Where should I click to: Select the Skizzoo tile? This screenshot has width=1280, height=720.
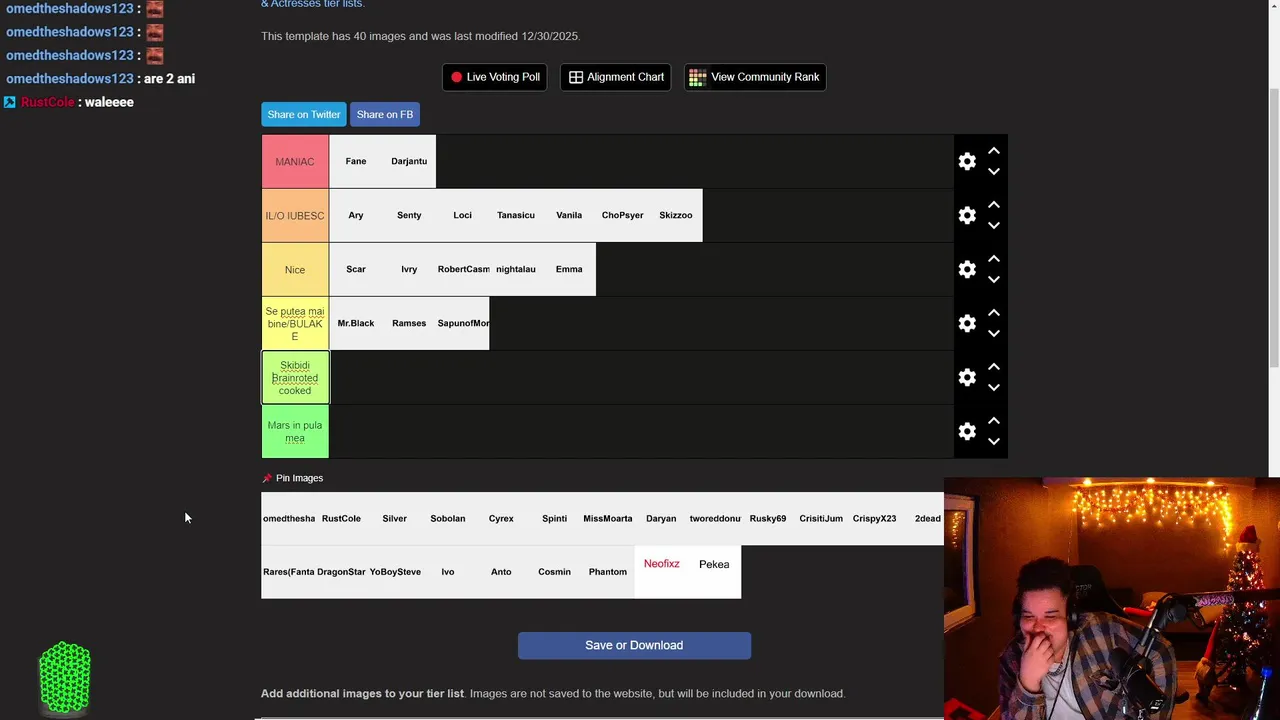point(676,215)
